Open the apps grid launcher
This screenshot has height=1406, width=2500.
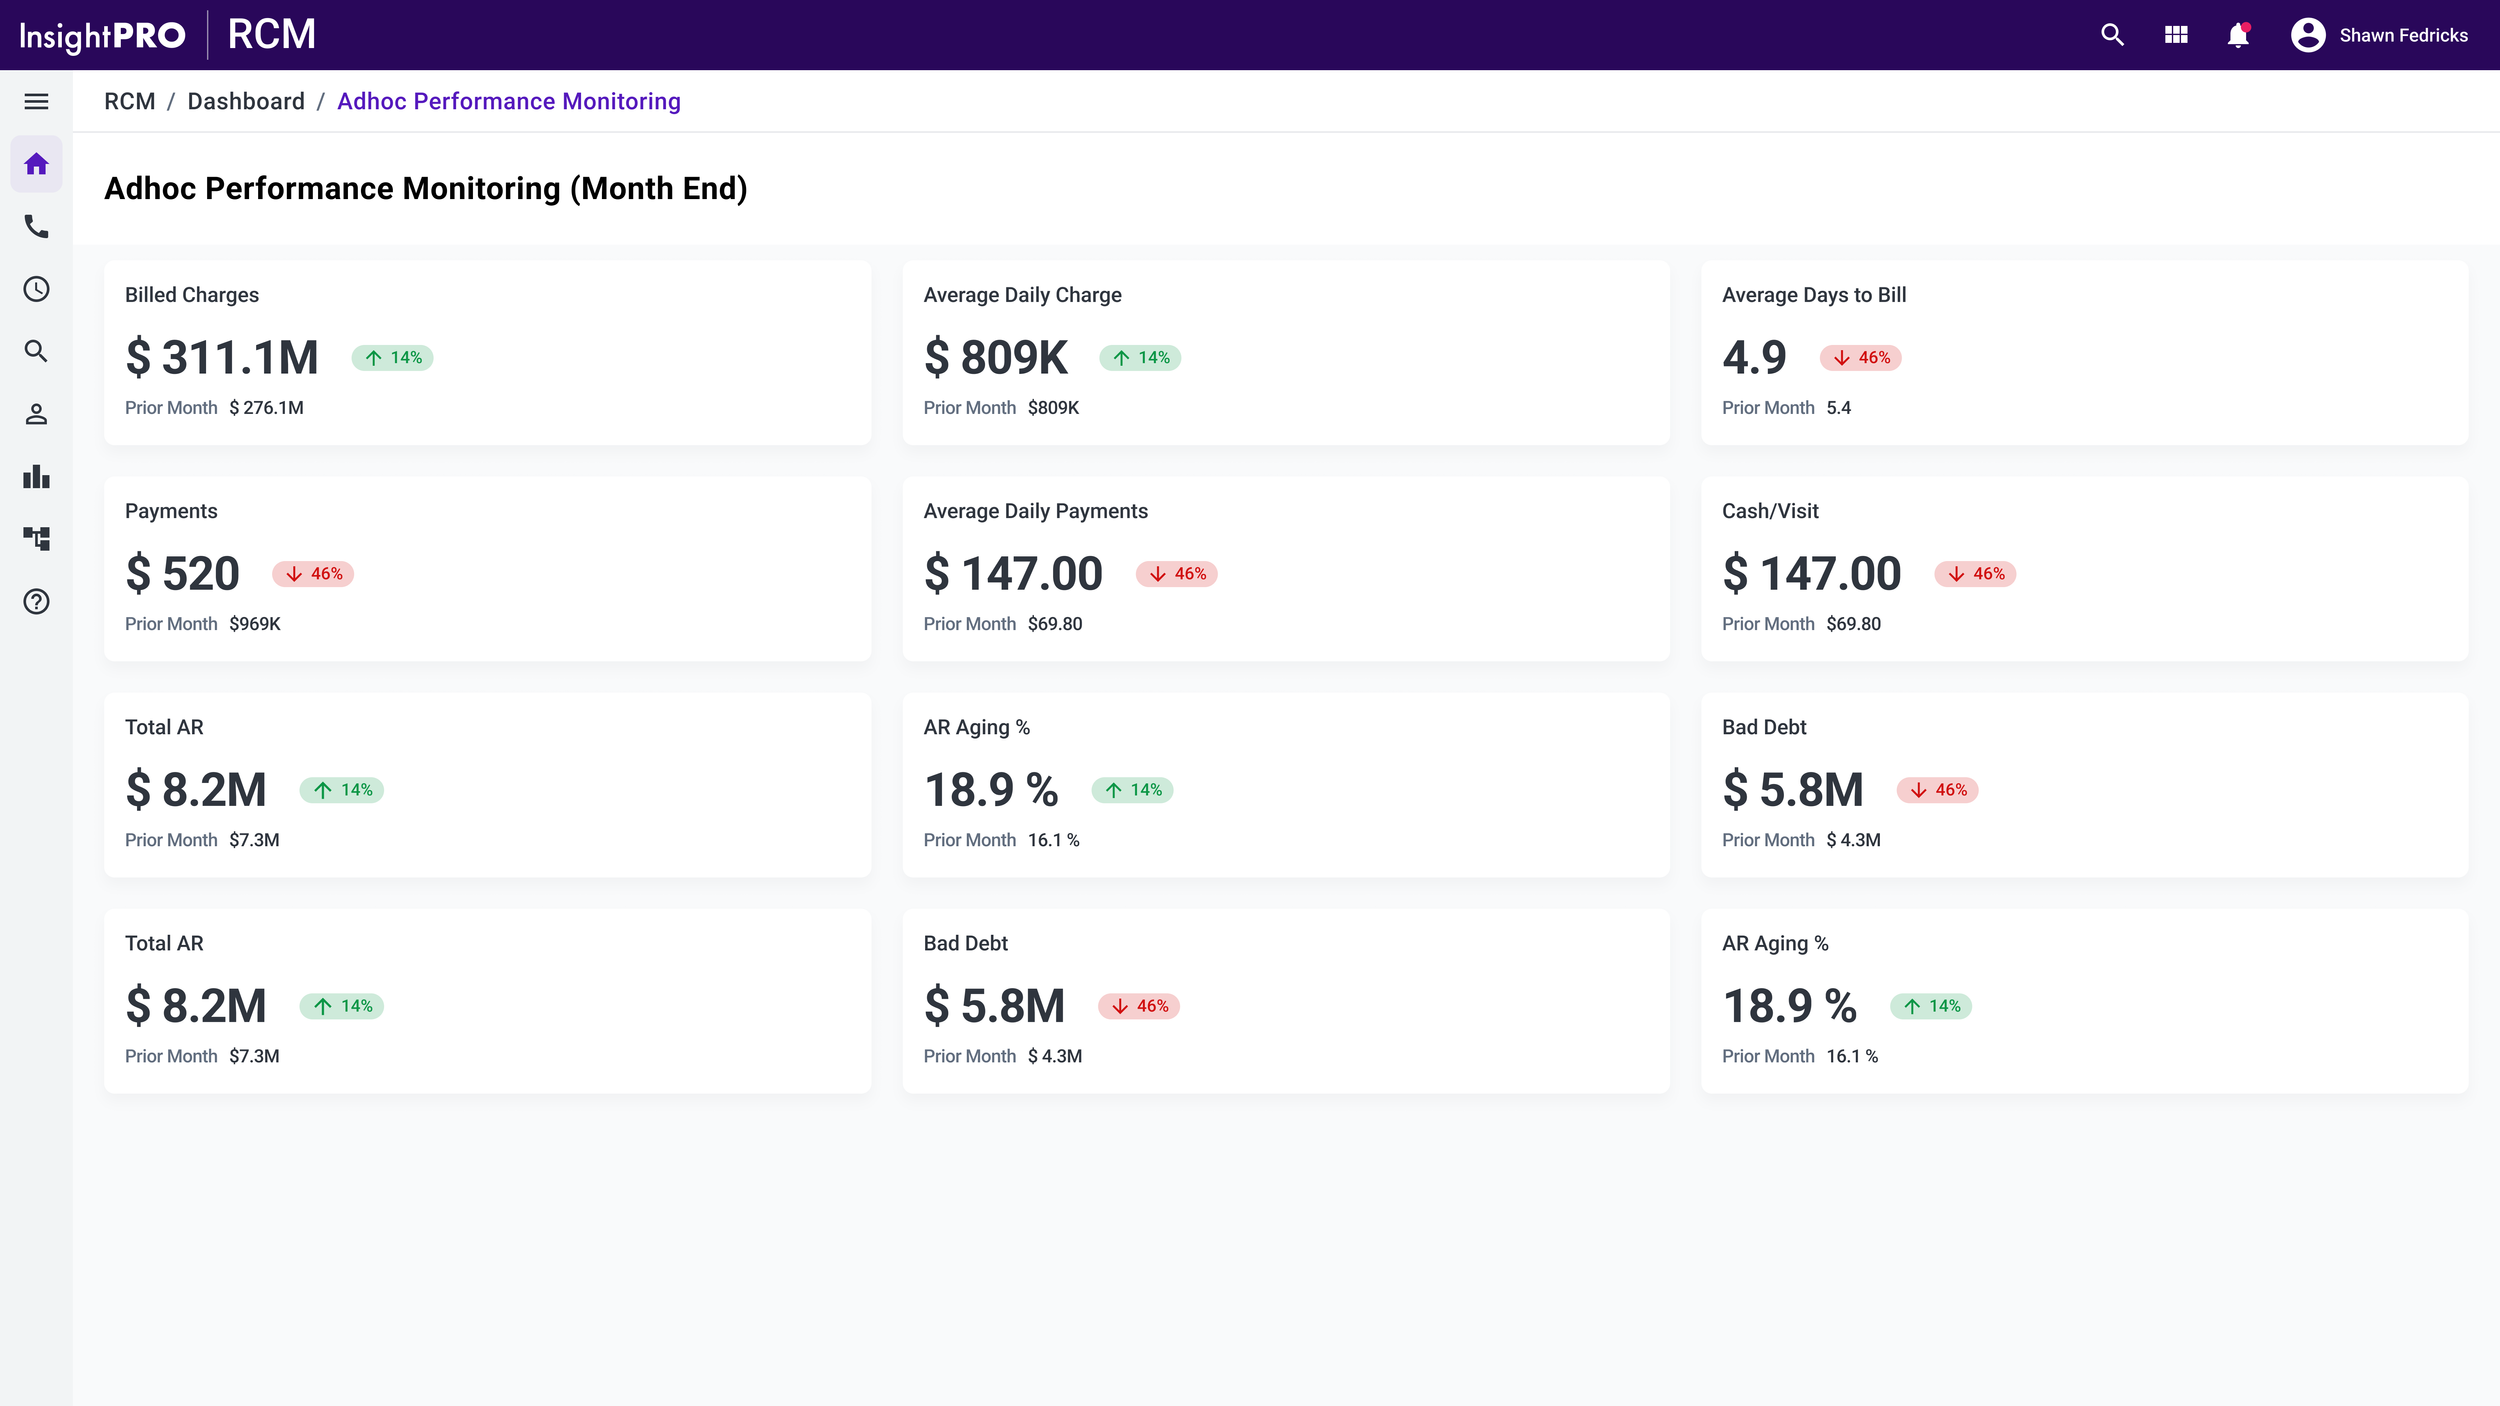coord(2176,35)
